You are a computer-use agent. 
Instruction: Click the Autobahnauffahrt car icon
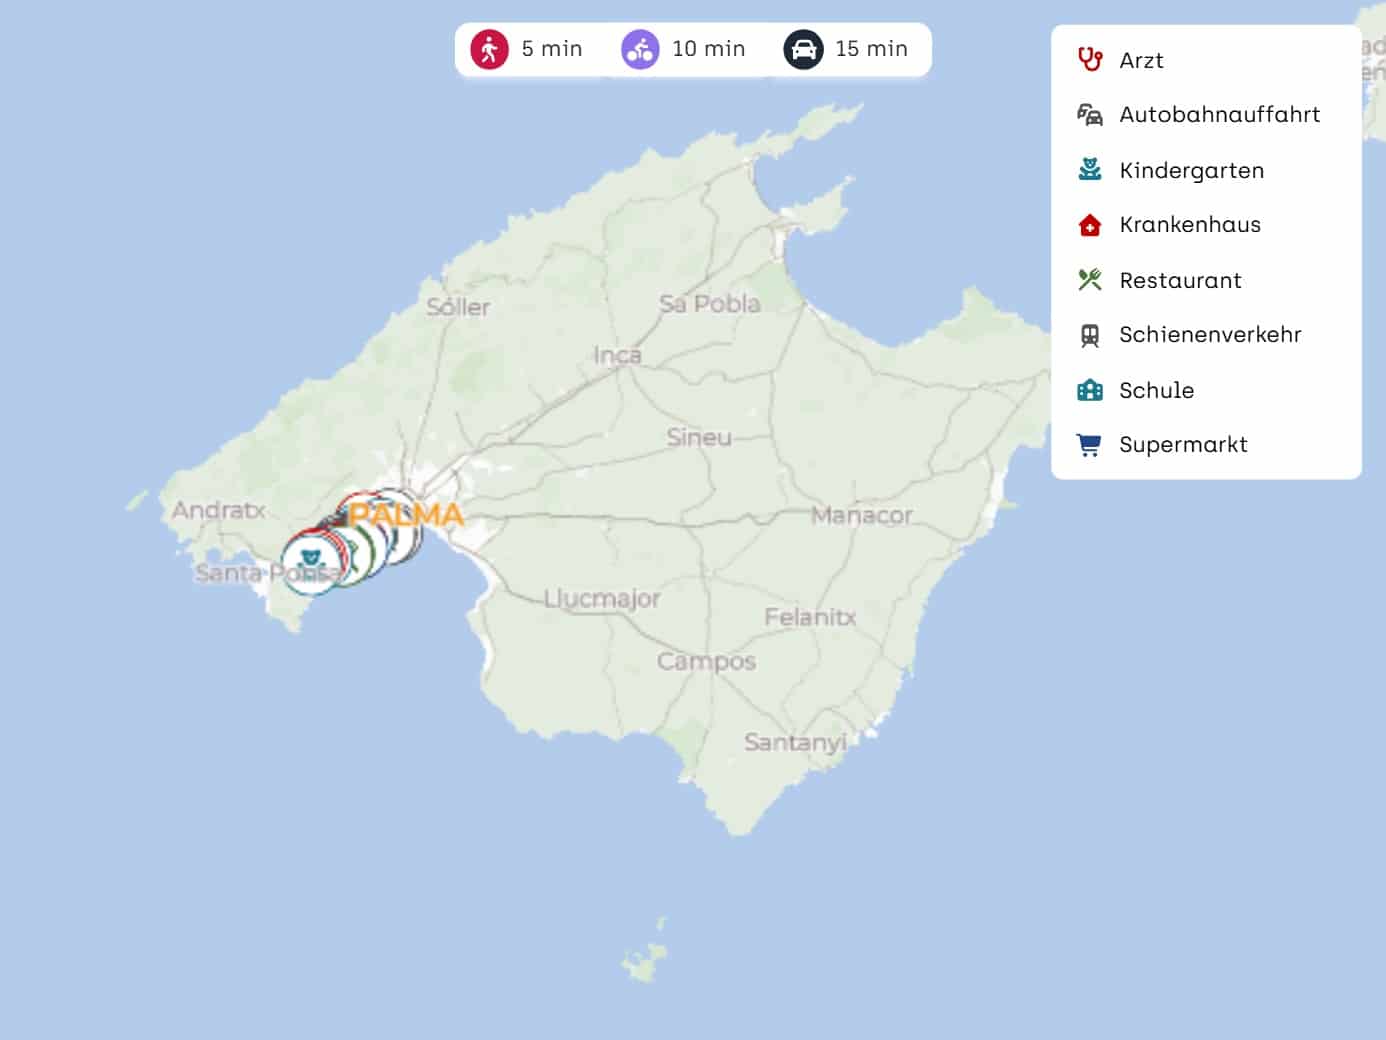coord(1090,115)
